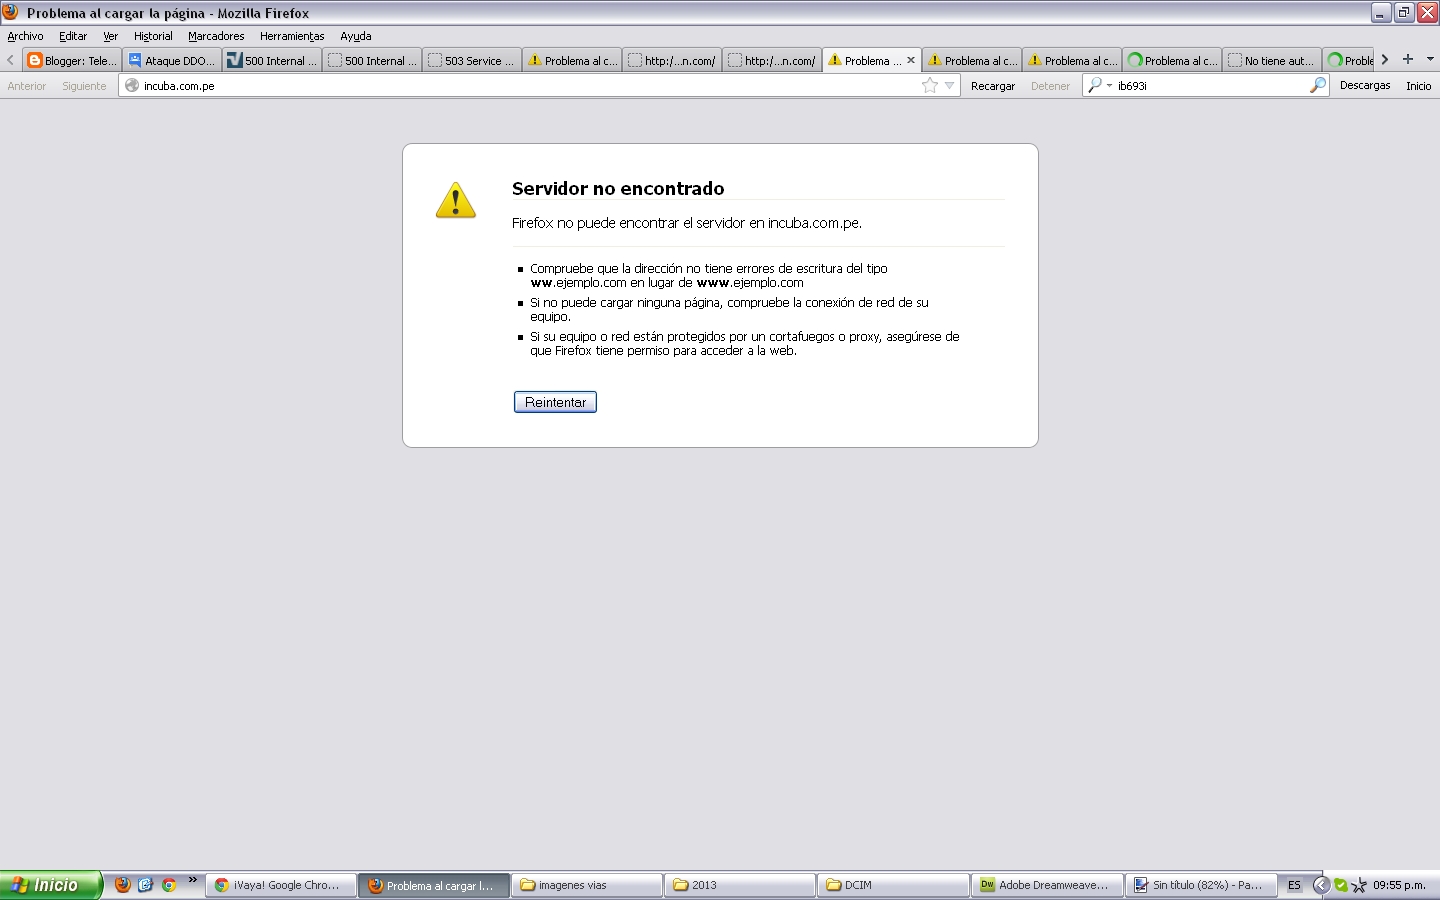Go back with the Anterior button
Screen dimensions: 1440x900
[x=27, y=86]
